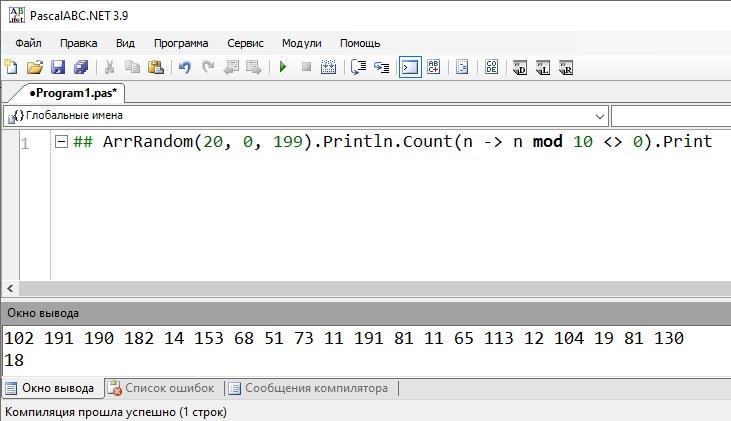The width and height of the screenshot is (731, 421).
Task: Open the Помощь menu
Action: point(360,43)
